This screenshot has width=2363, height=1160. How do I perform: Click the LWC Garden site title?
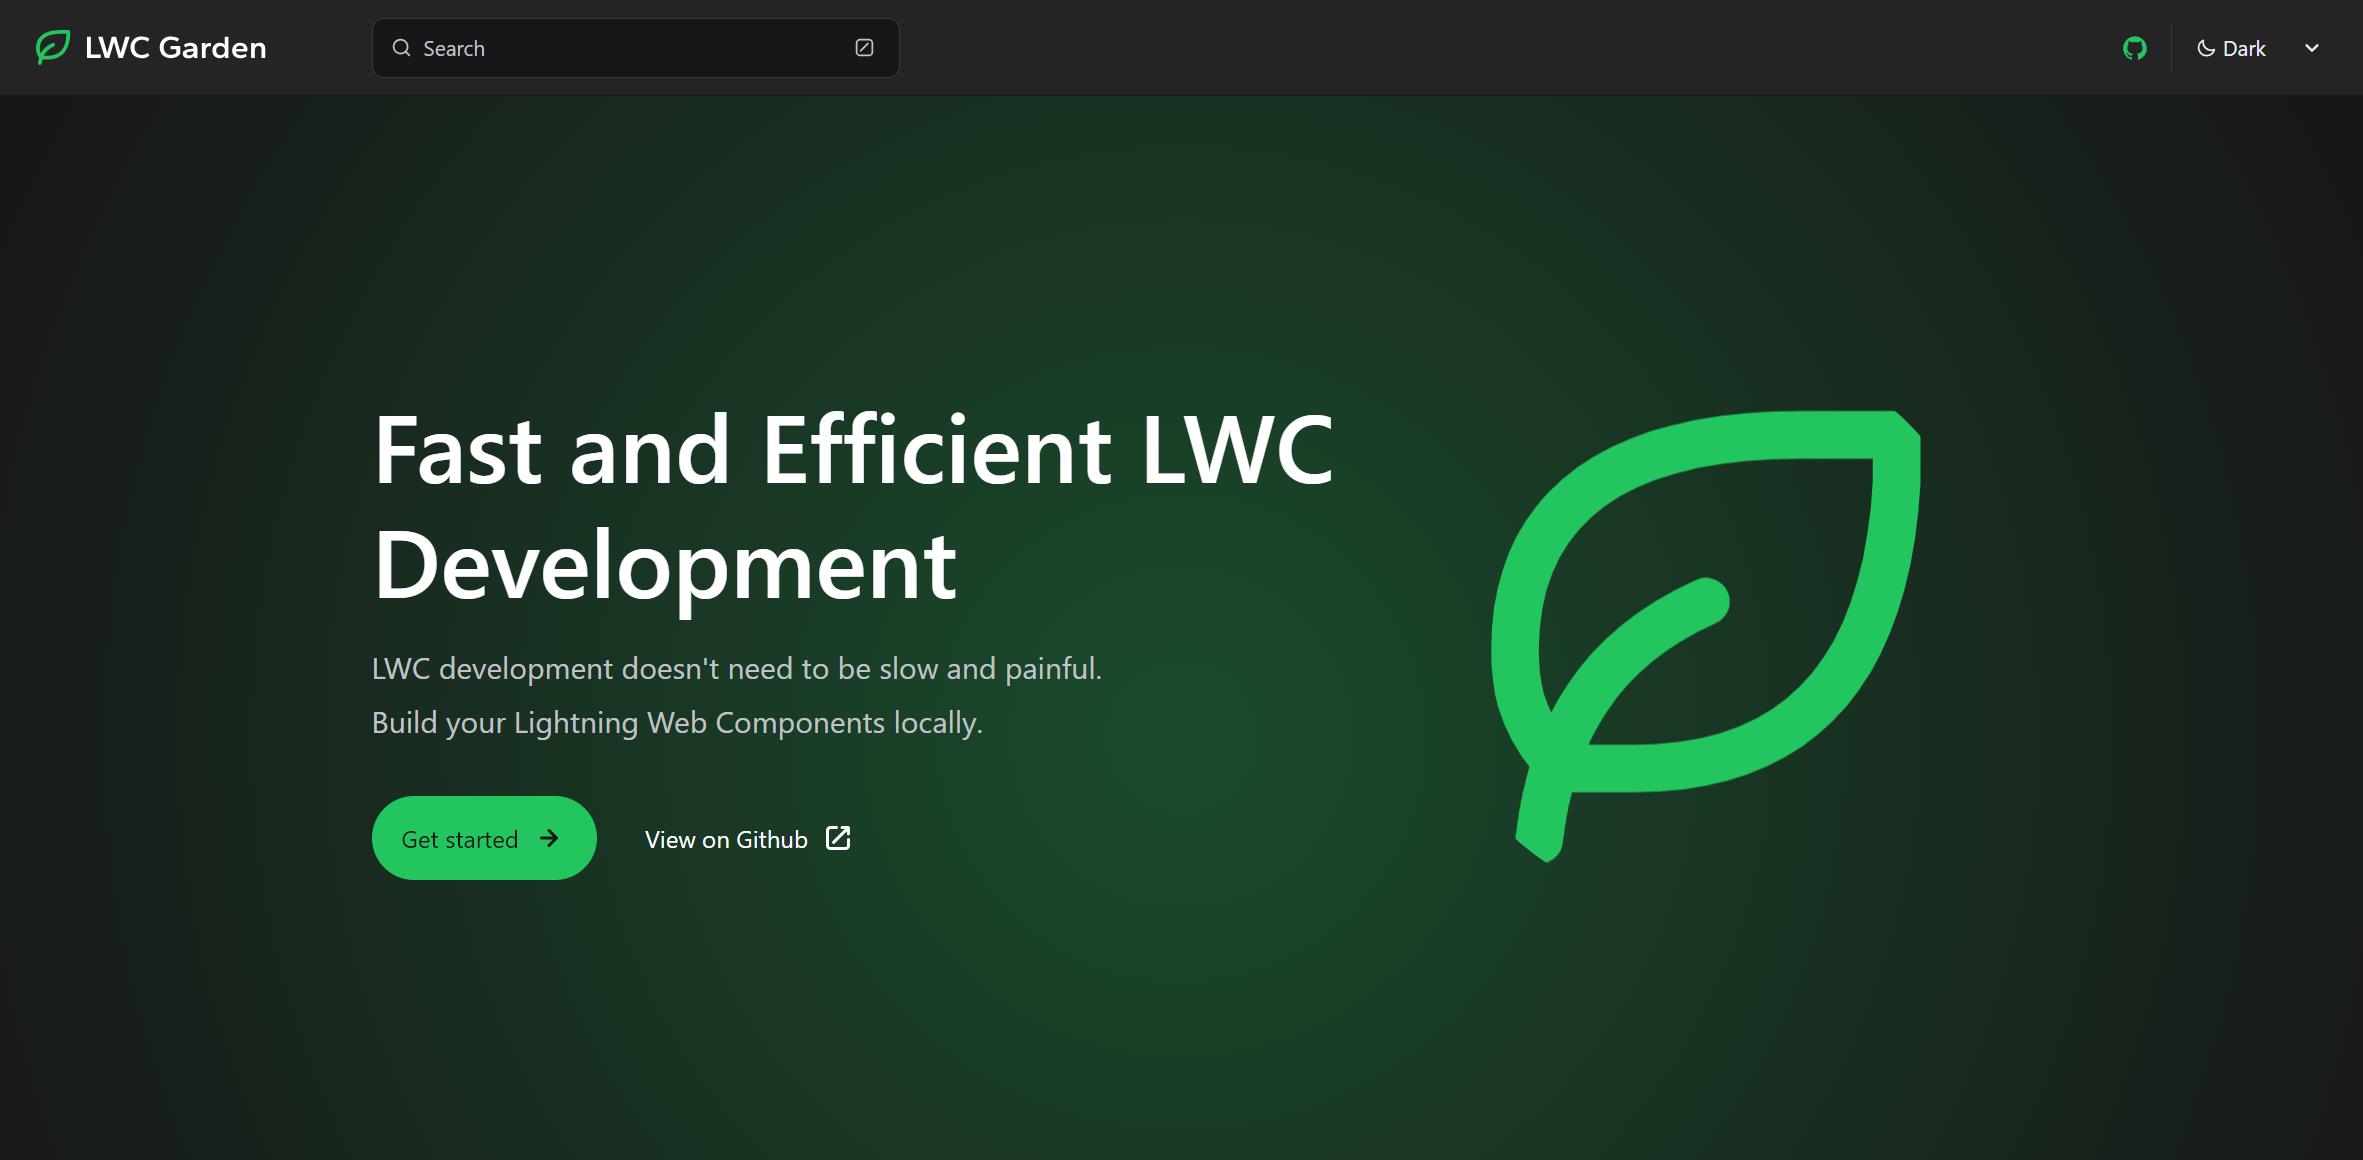pos(176,48)
